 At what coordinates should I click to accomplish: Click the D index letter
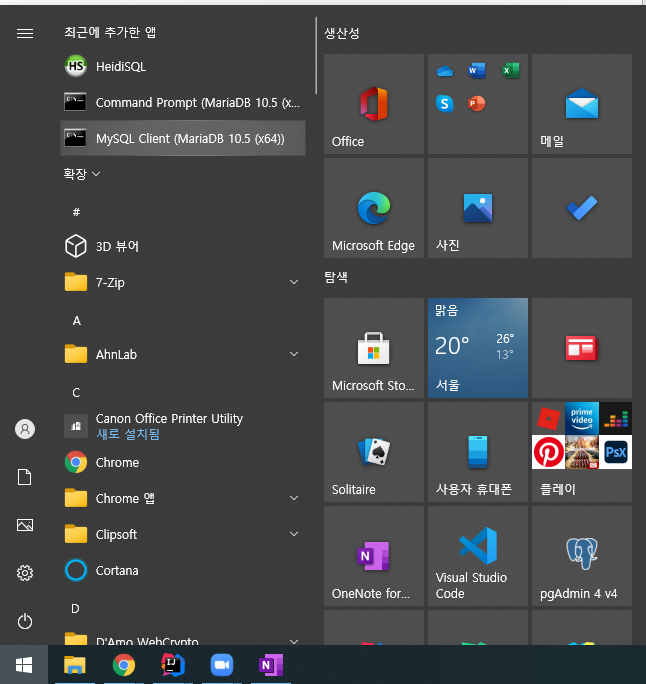click(x=75, y=608)
